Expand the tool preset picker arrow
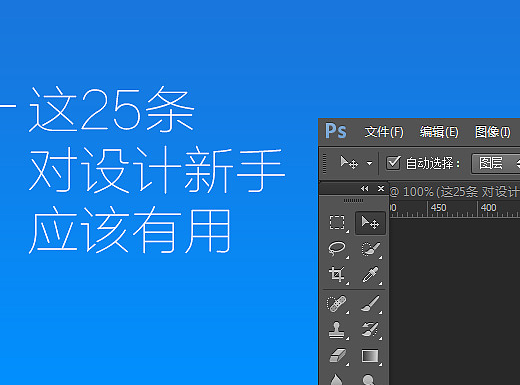The image size is (520, 385). [x=369, y=163]
